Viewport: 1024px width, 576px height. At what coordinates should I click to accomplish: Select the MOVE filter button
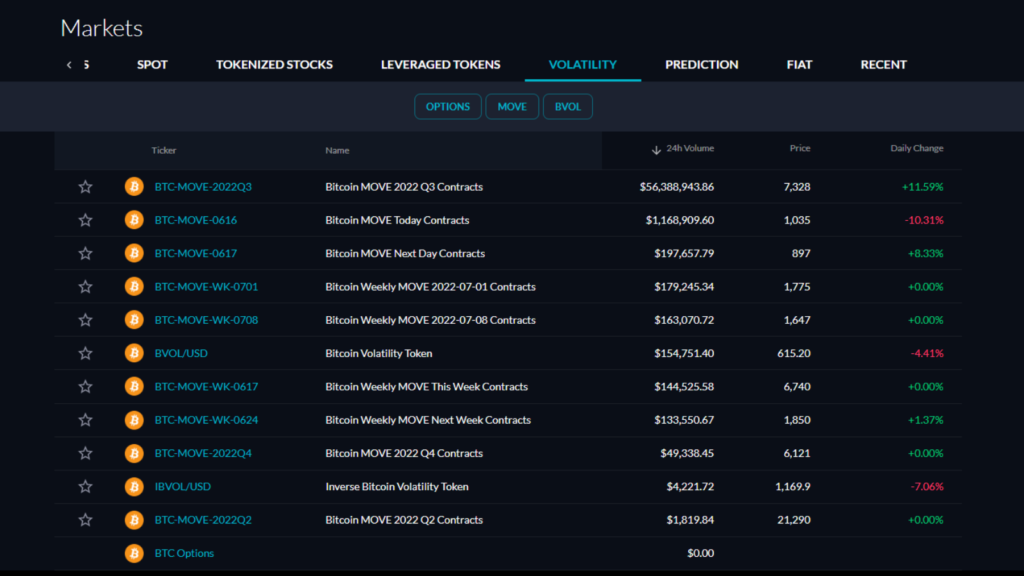(x=512, y=106)
